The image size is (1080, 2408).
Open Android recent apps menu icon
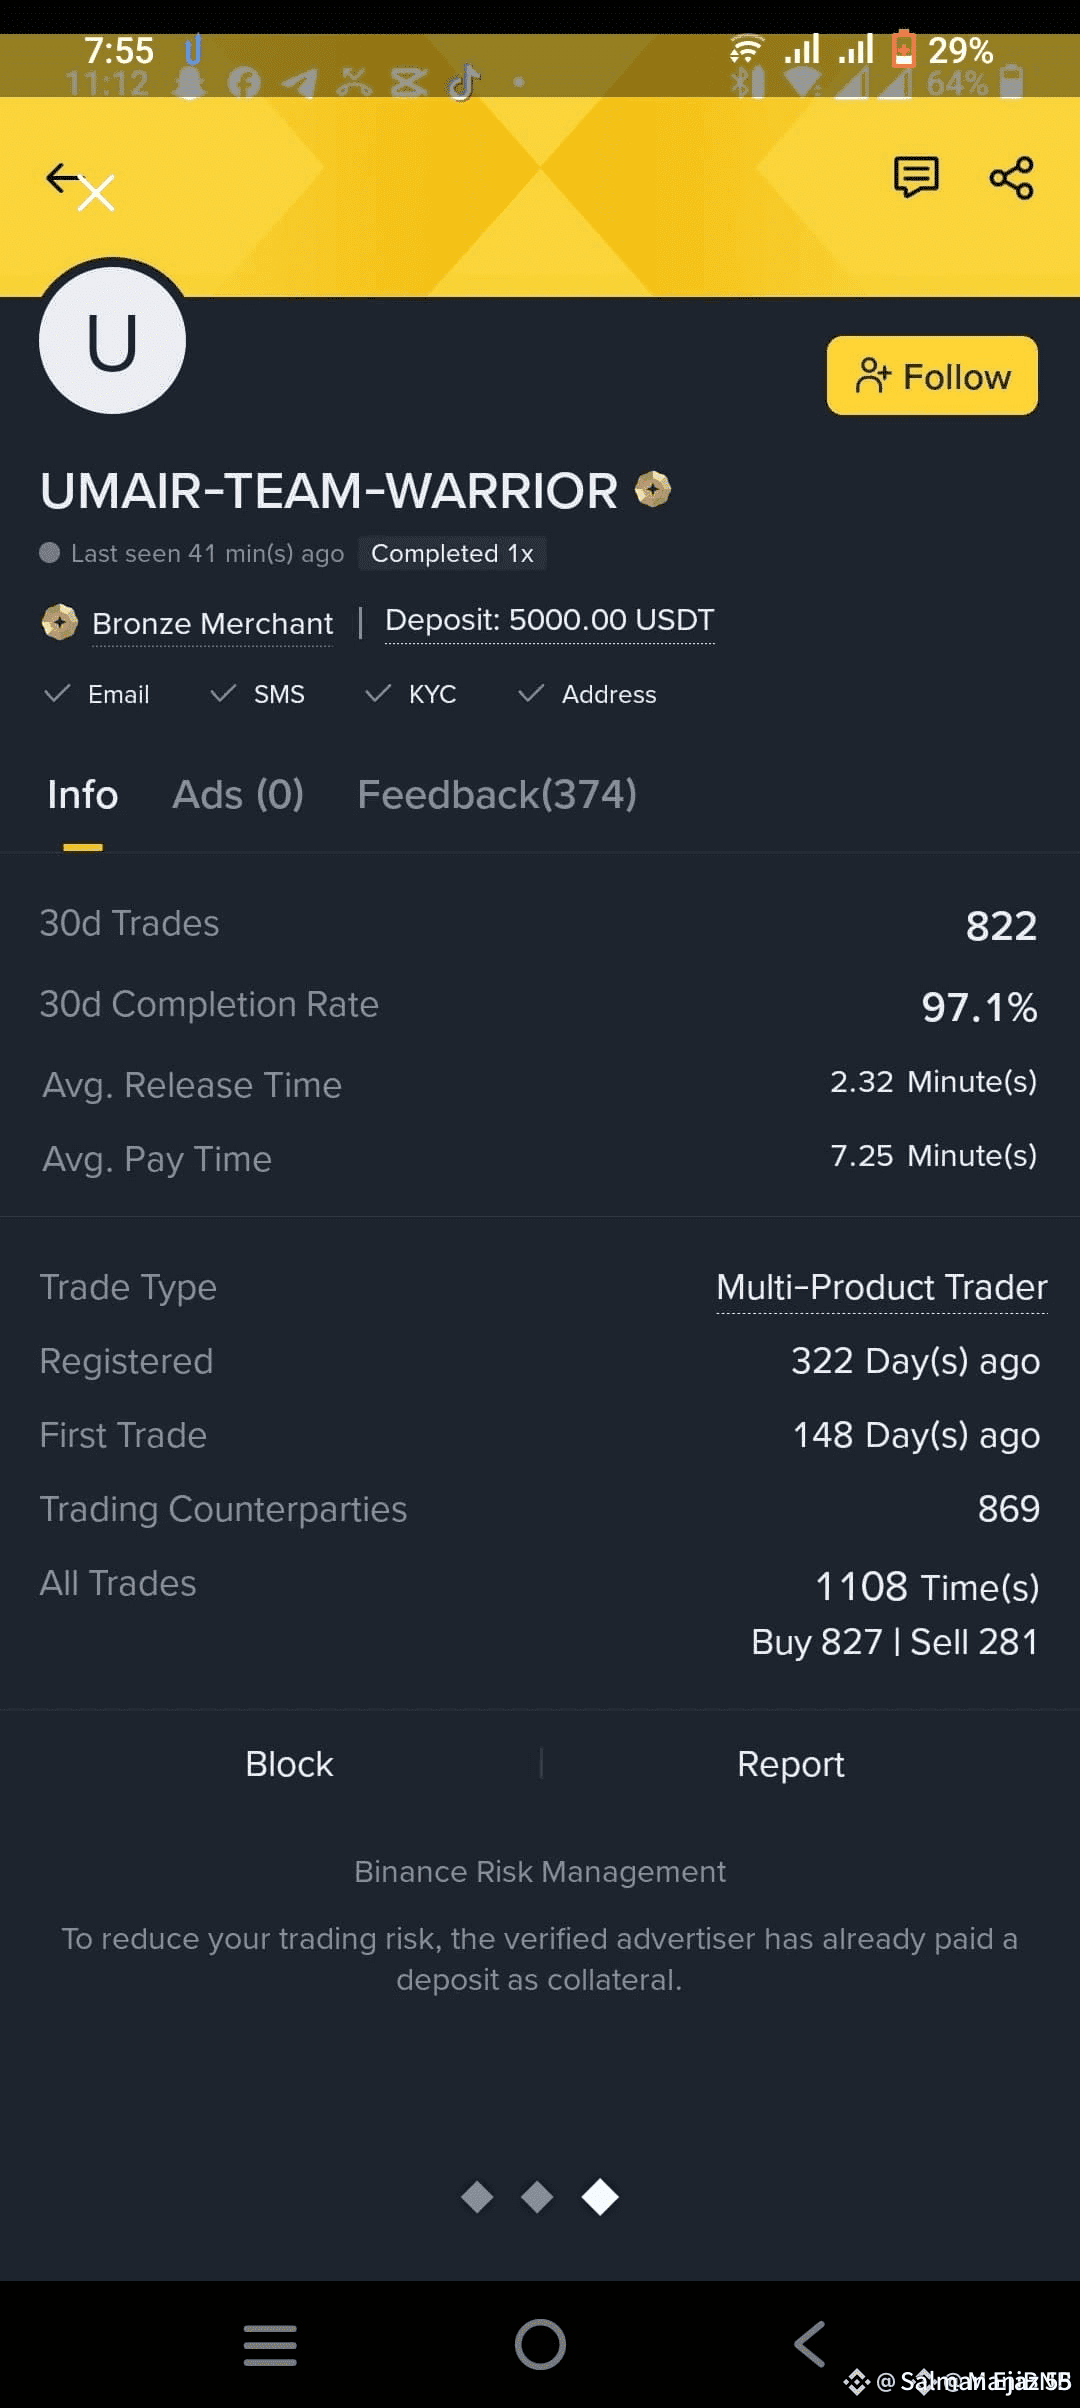(x=270, y=2344)
